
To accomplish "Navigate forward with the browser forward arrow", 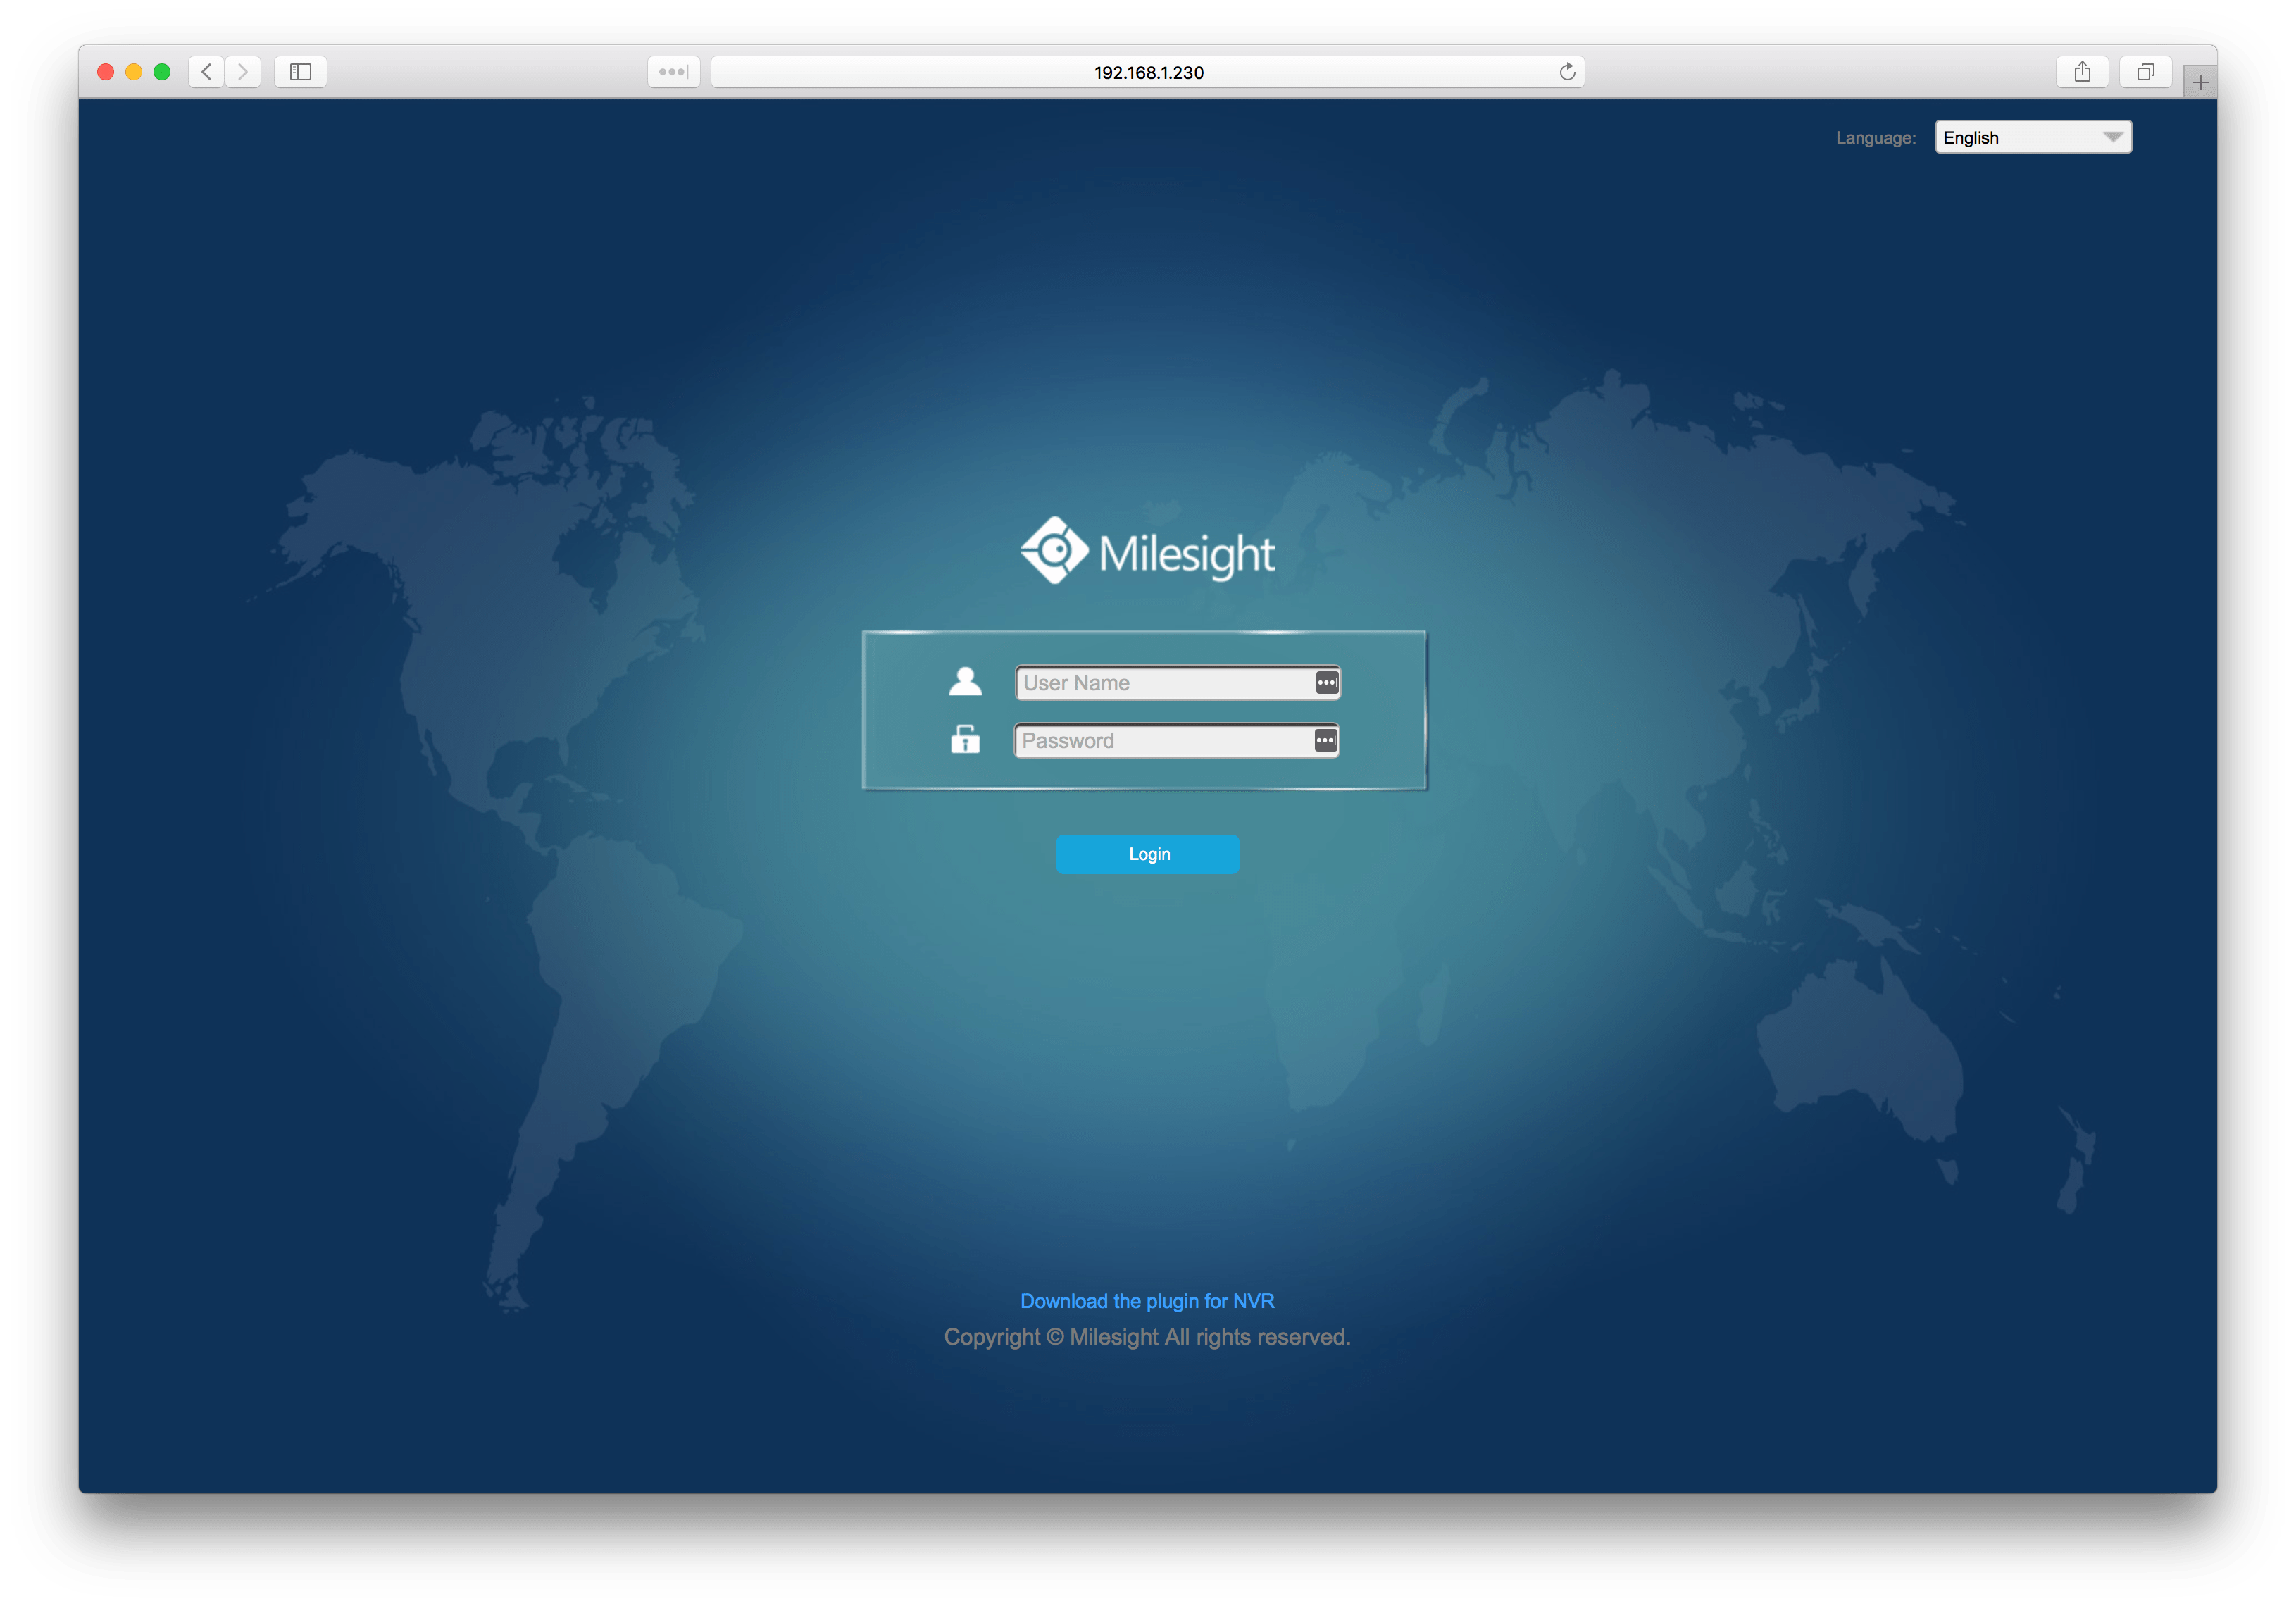I will (x=243, y=71).
